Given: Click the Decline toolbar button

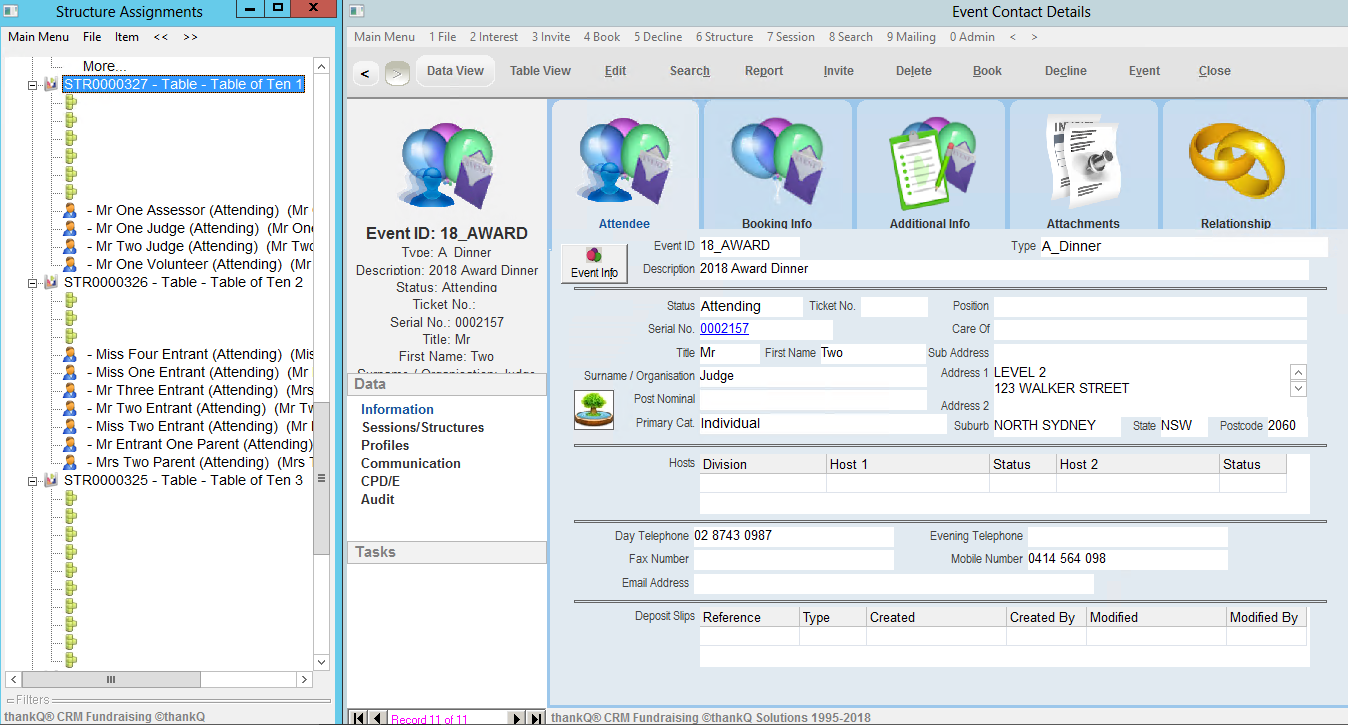Looking at the screenshot, I should tap(1065, 71).
